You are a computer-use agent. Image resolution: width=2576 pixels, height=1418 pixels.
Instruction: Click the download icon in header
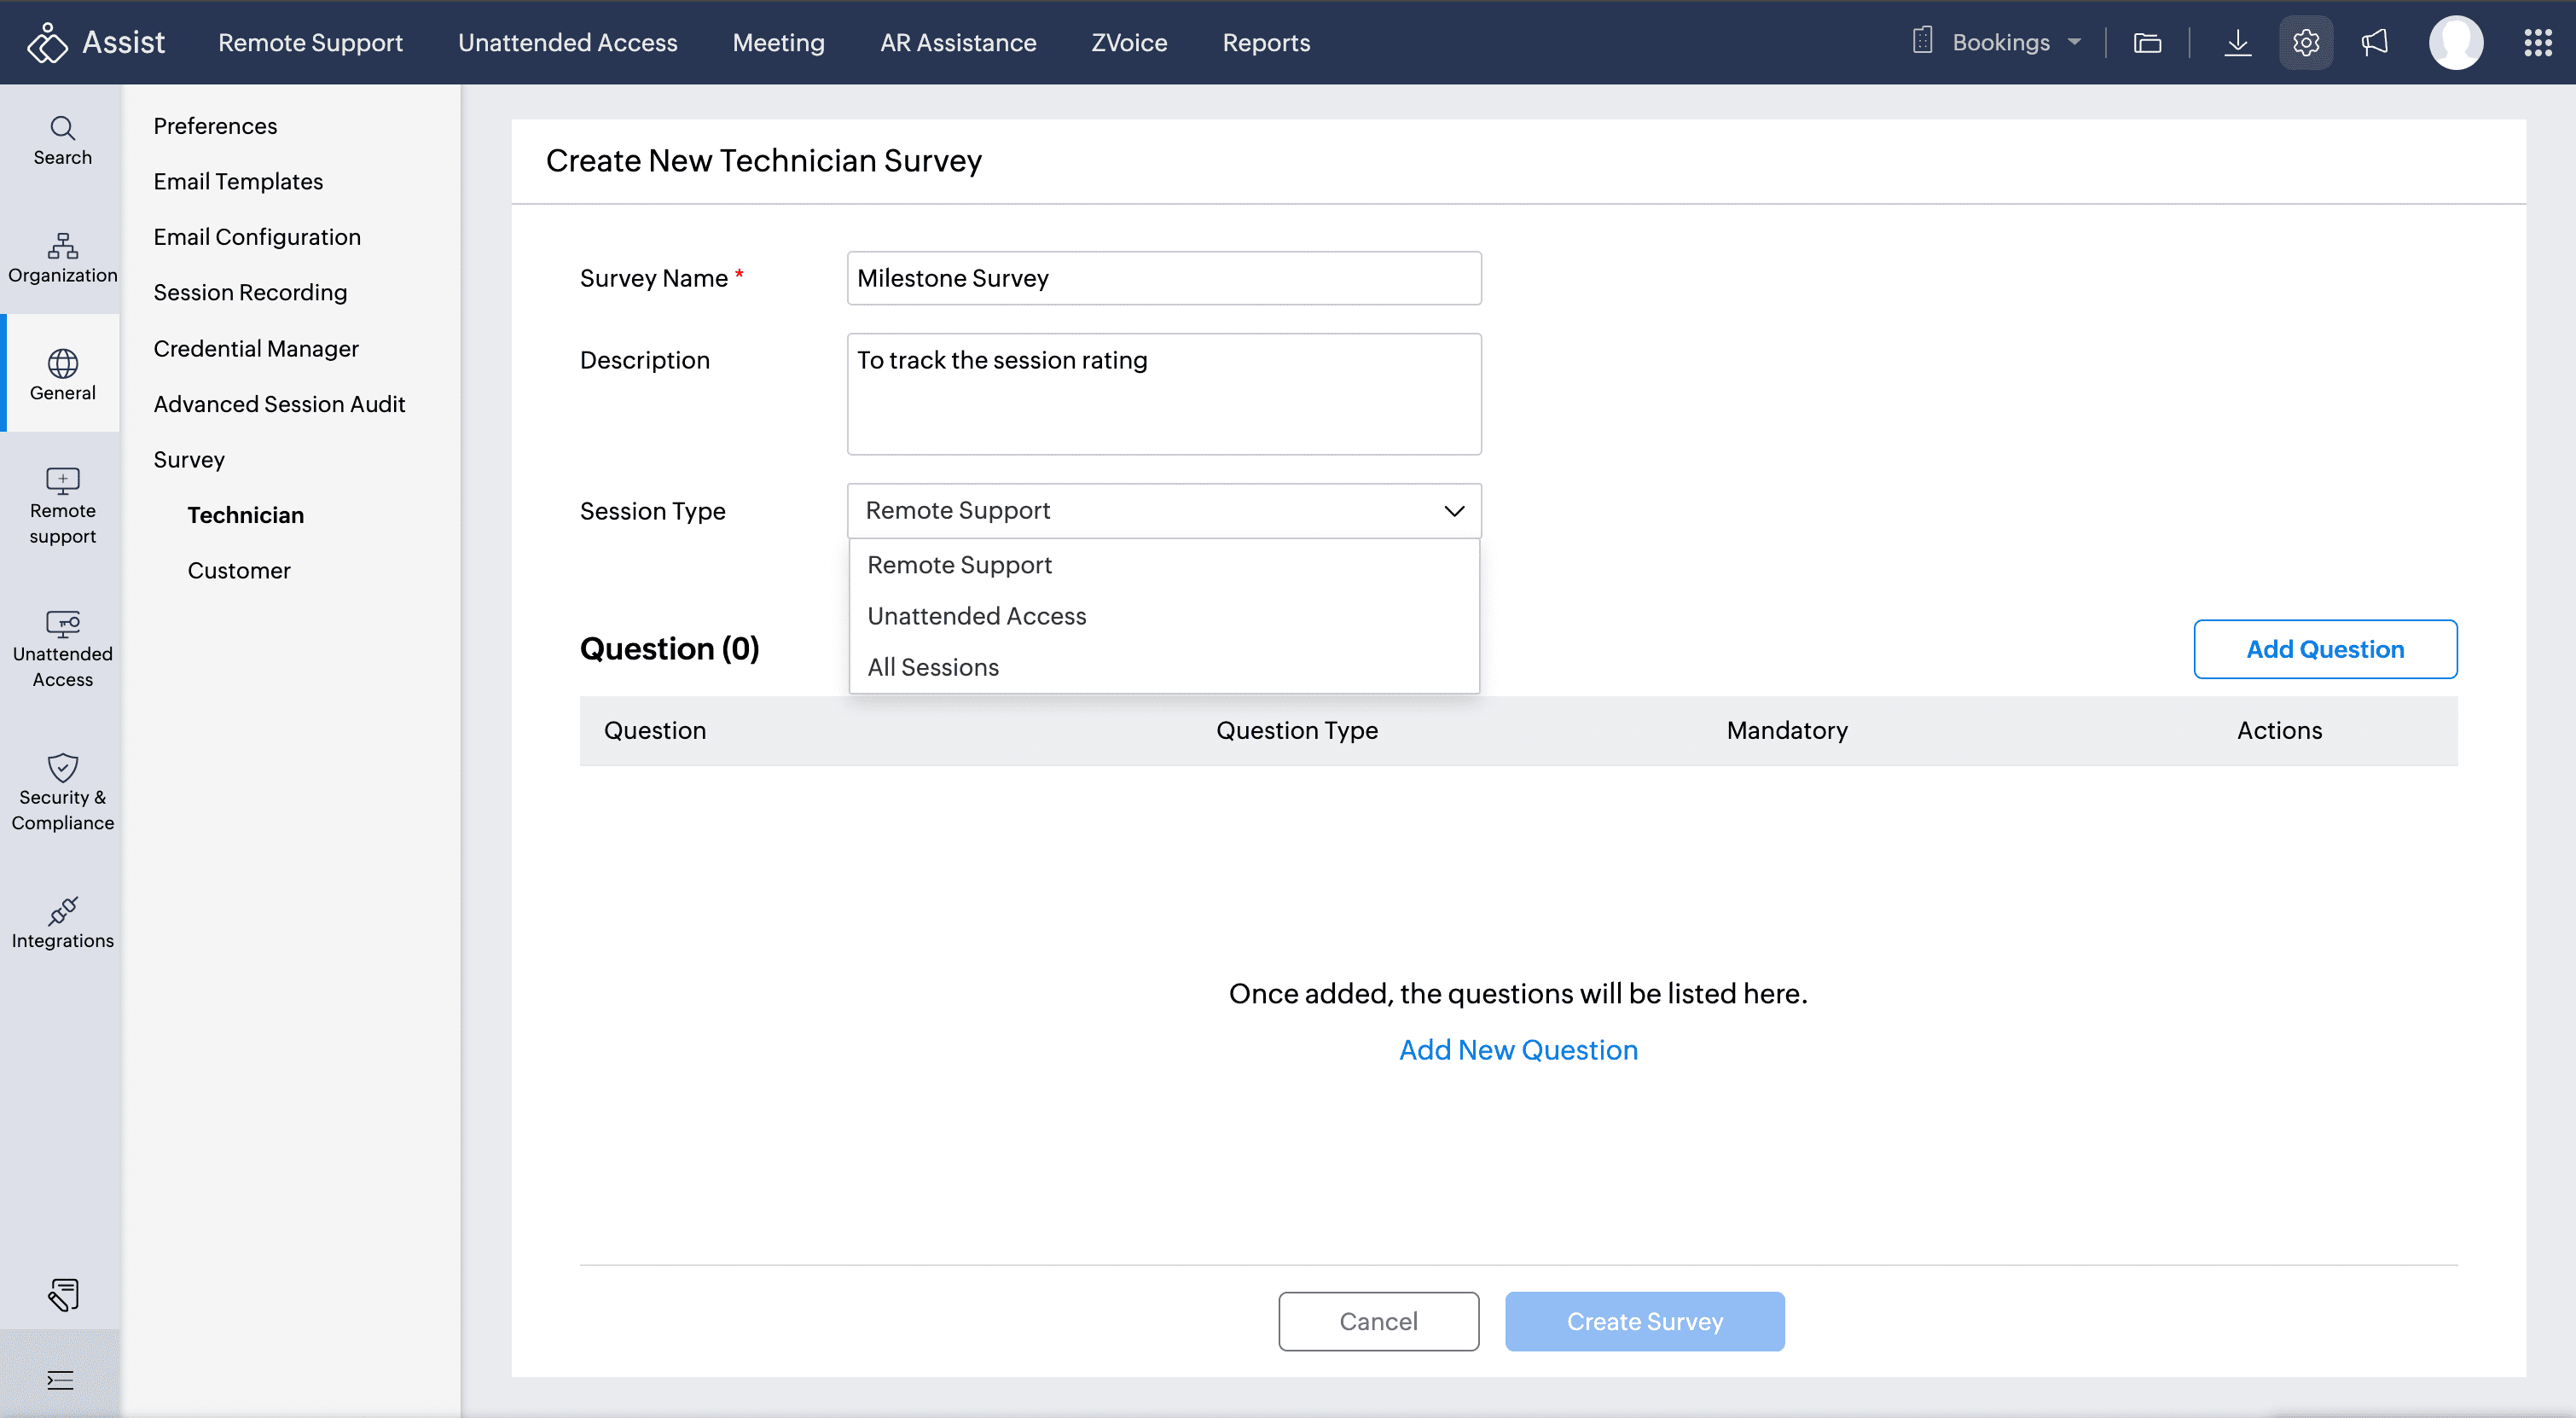pyautogui.click(x=2237, y=42)
